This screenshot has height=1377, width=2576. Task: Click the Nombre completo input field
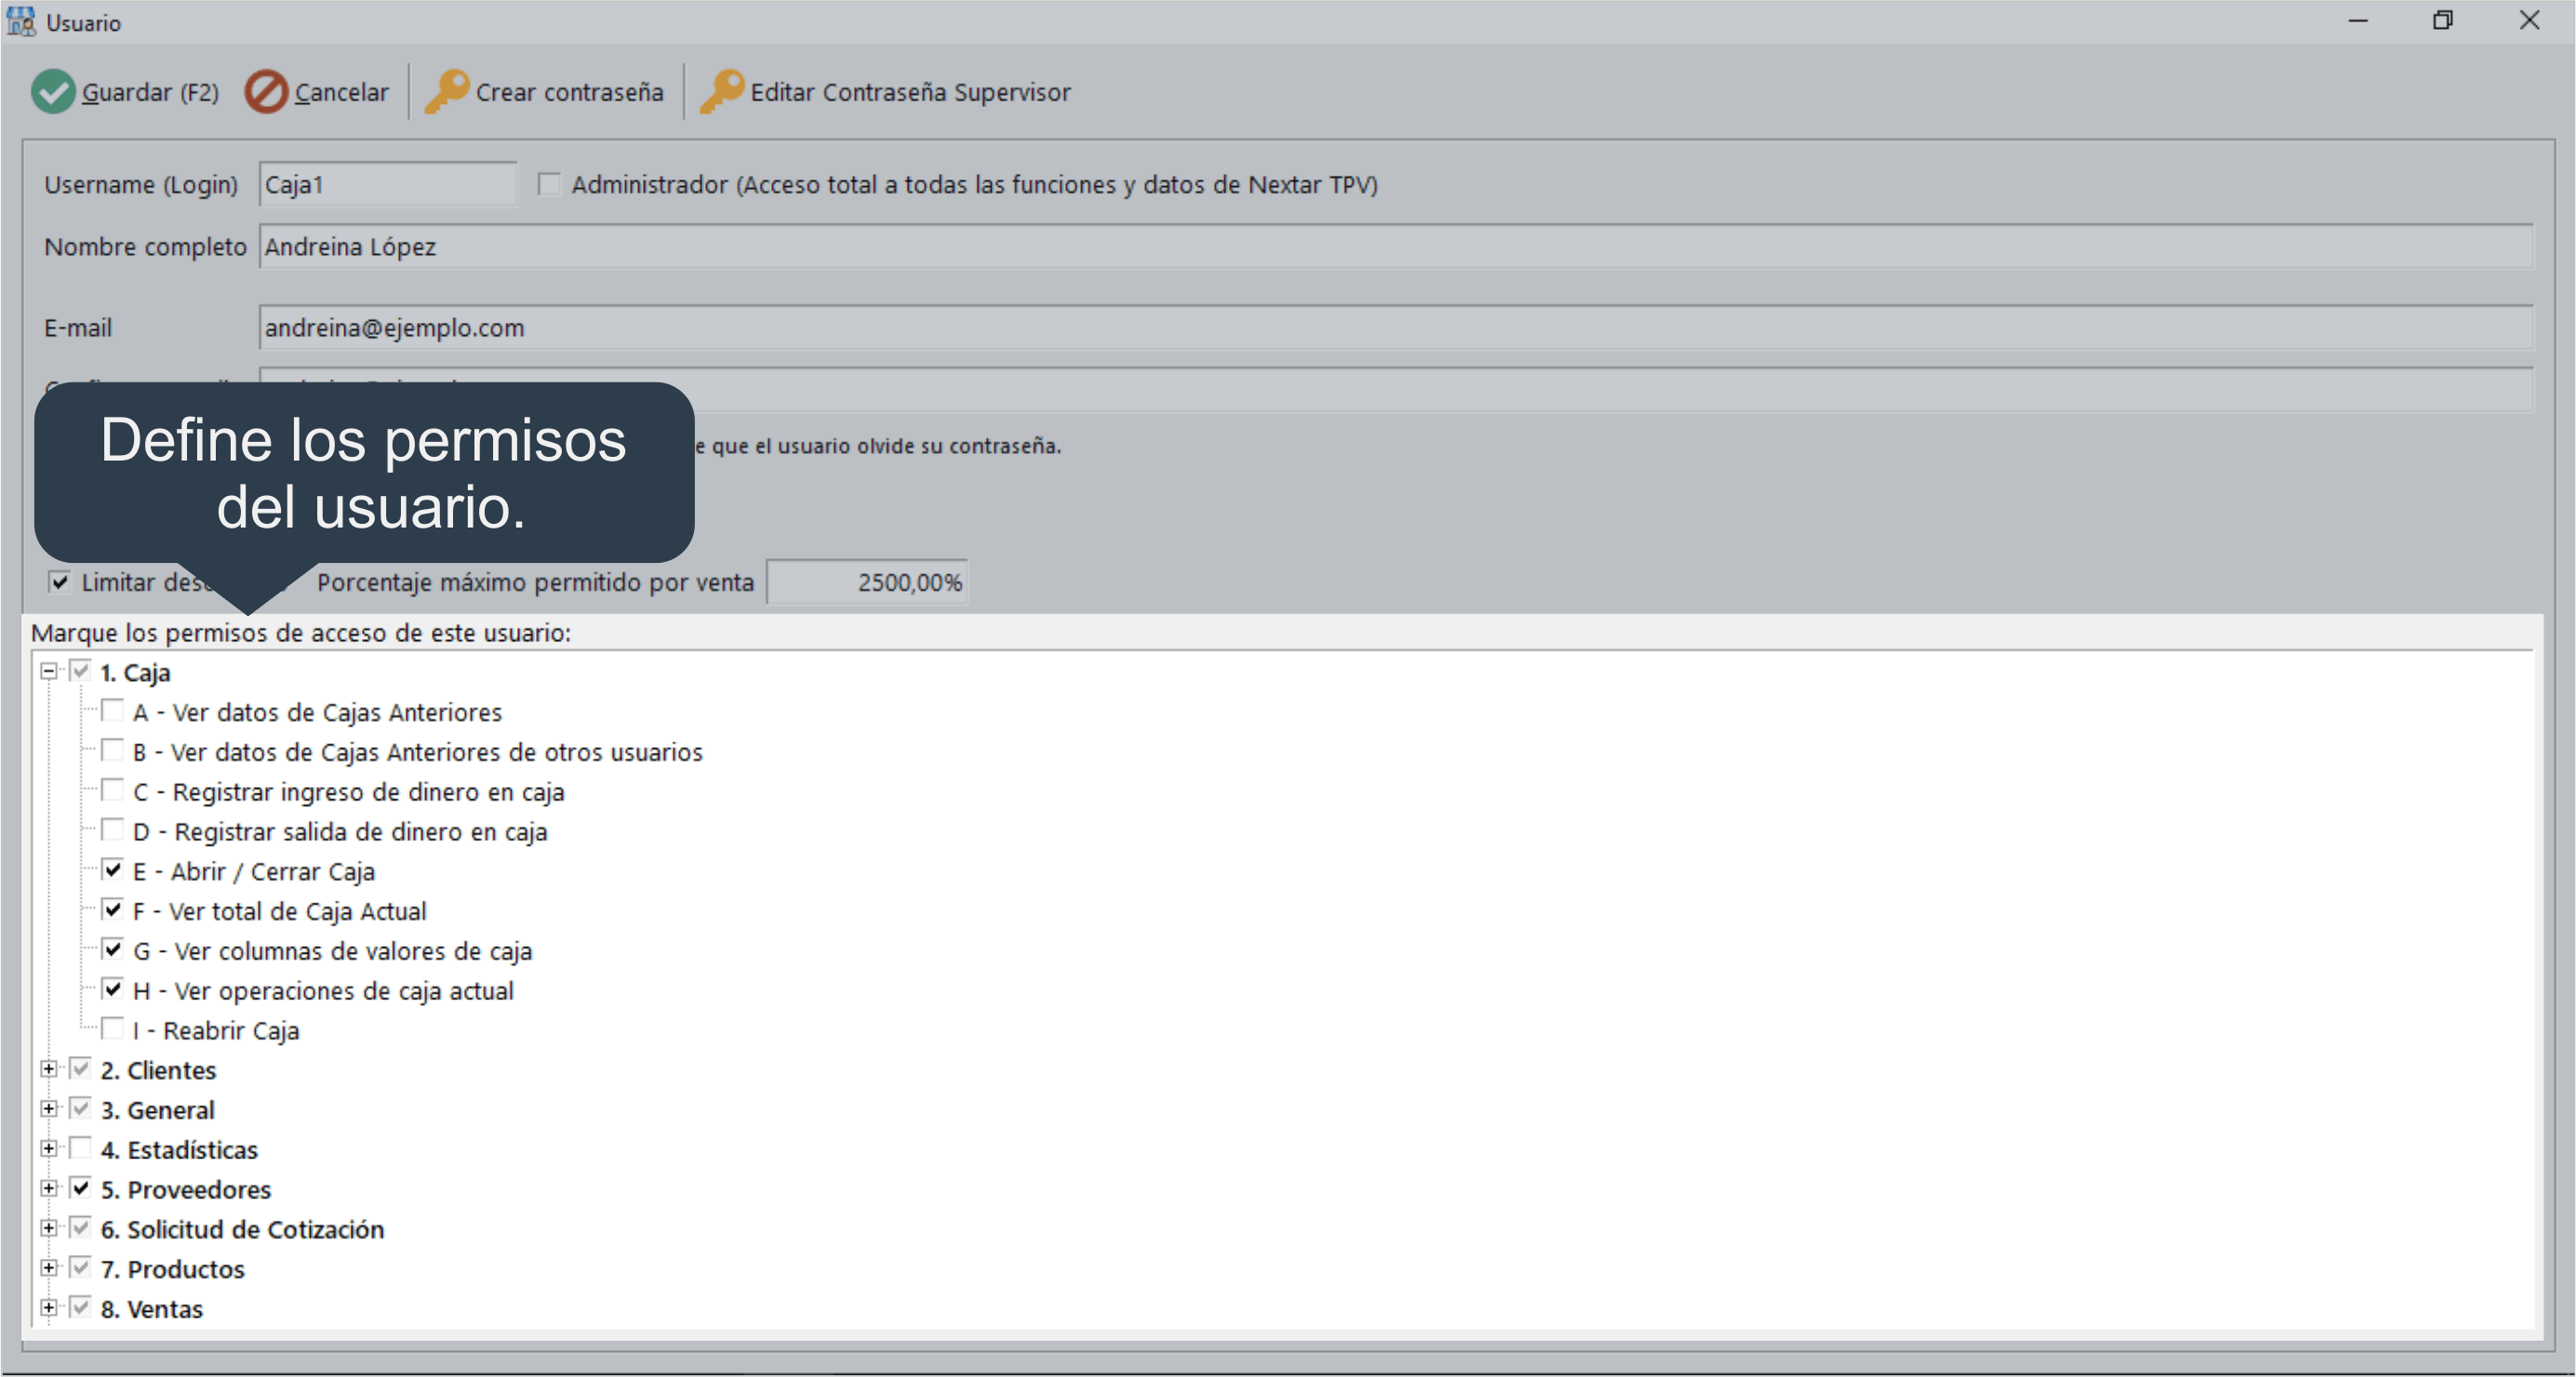click(1395, 247)
